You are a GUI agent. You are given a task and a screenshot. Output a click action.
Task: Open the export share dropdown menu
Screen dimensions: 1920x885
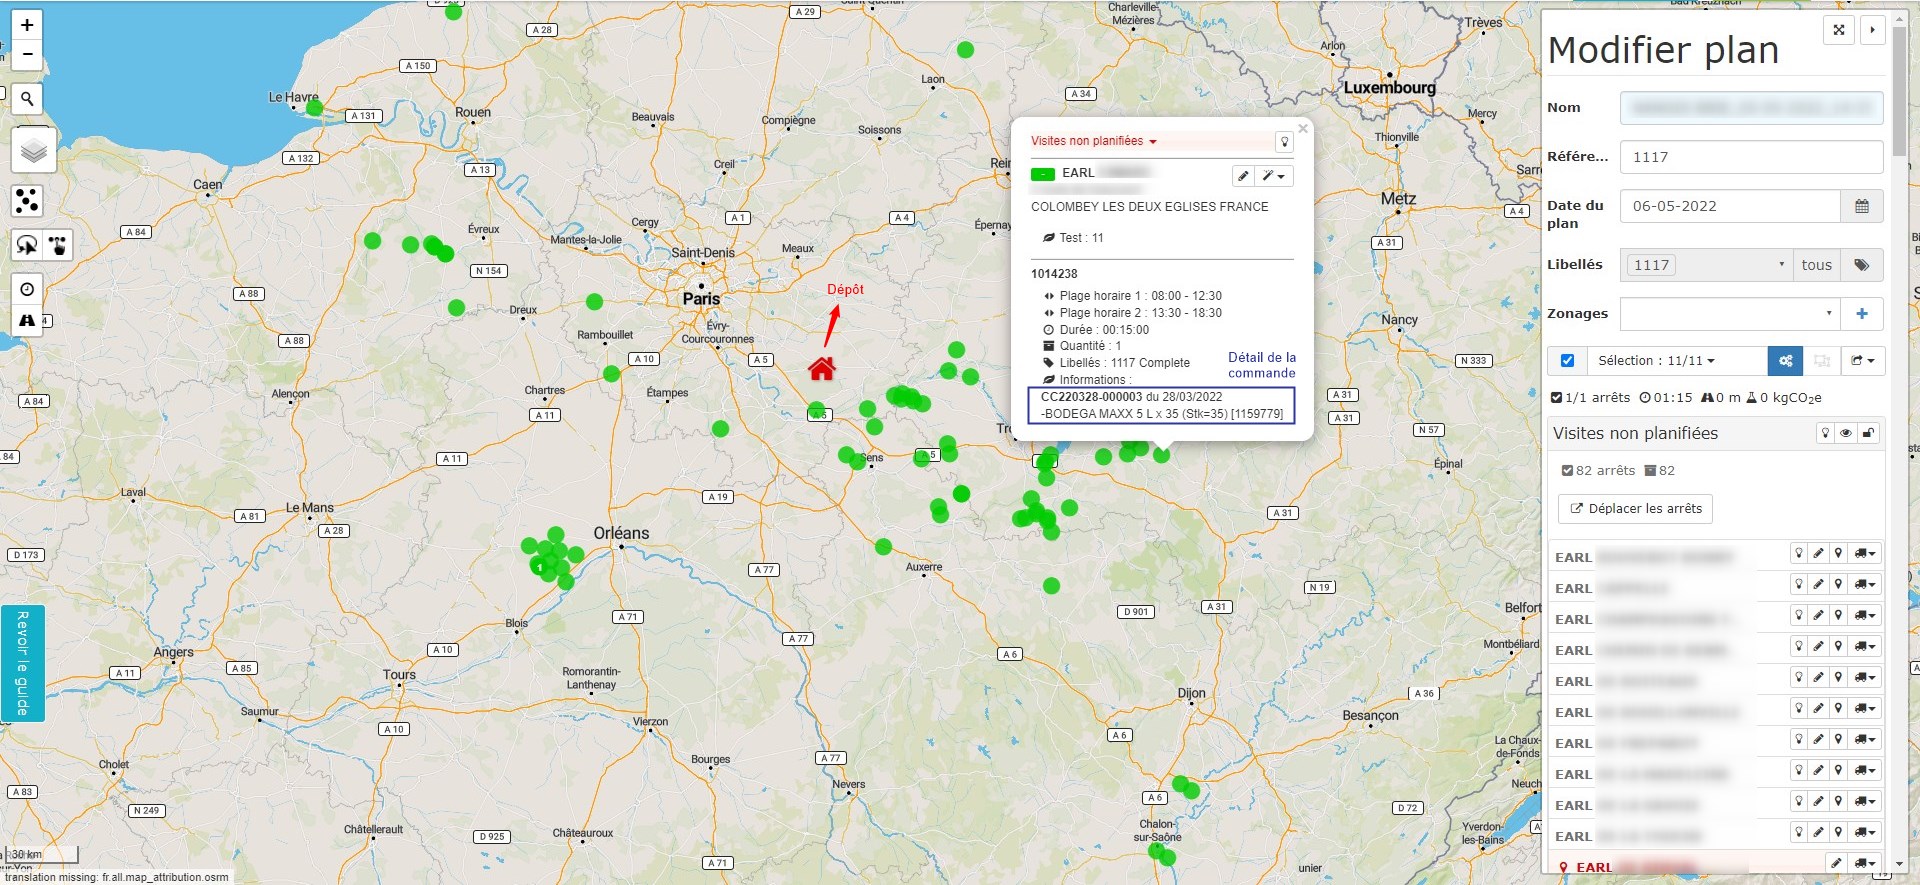1862,361
